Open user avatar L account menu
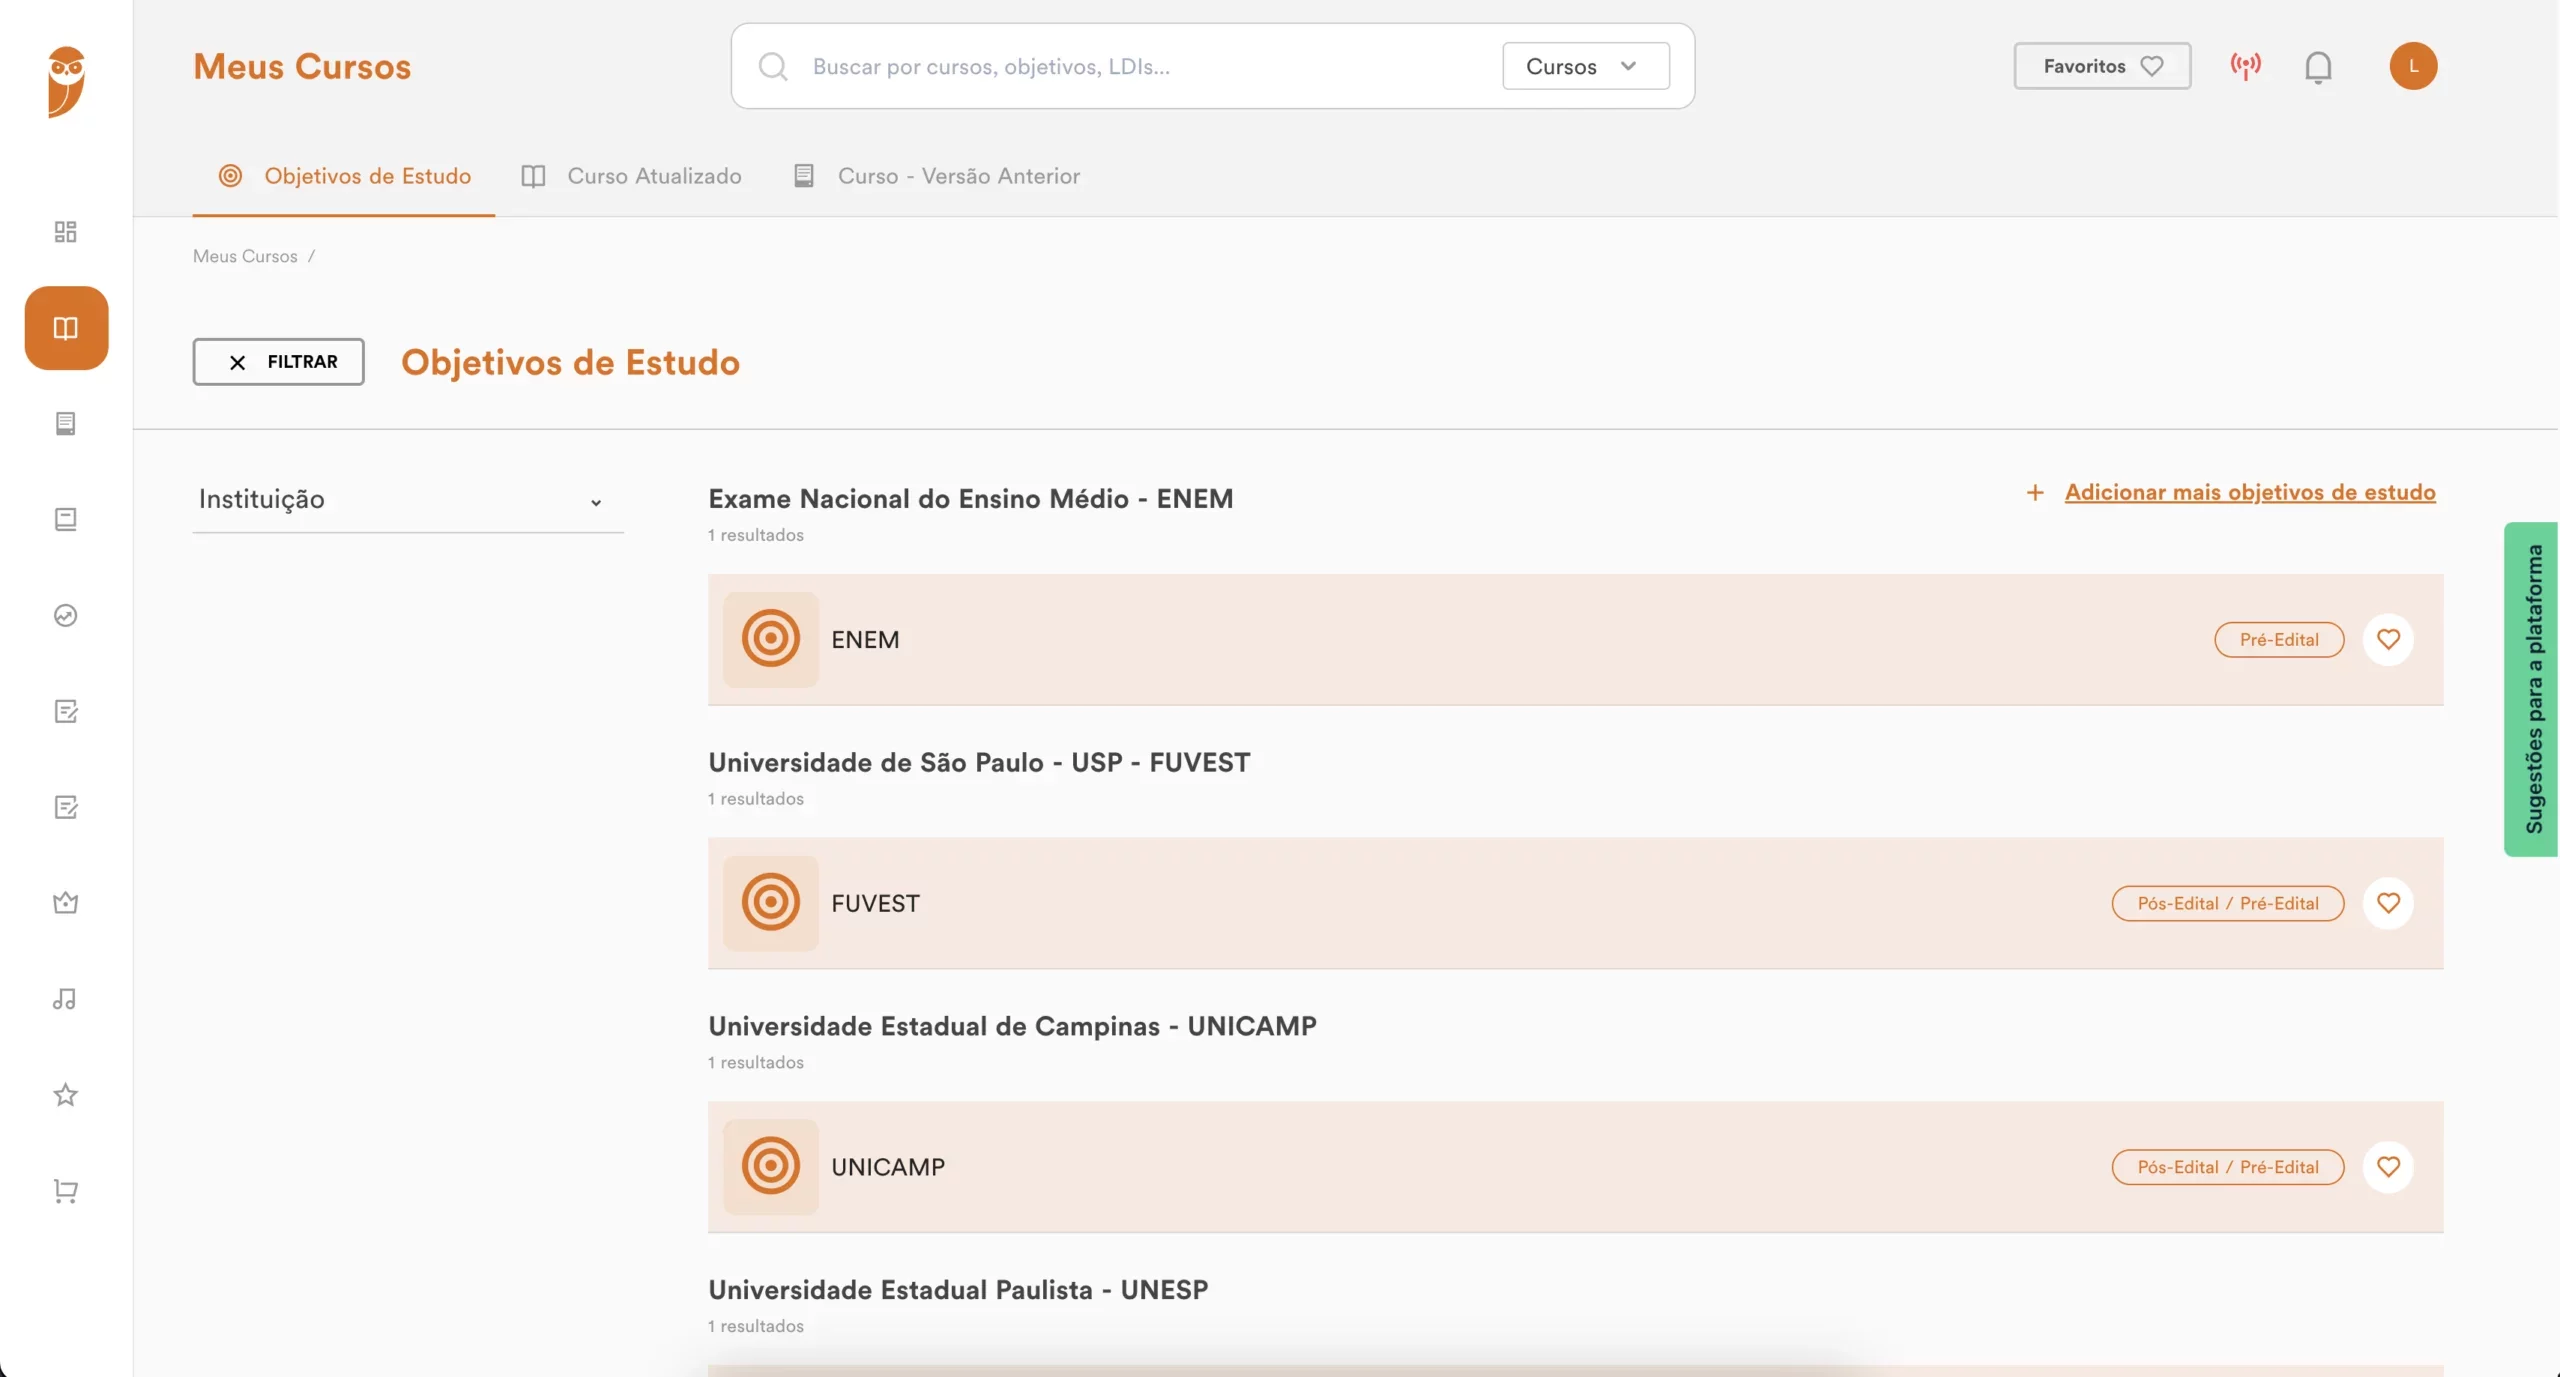The image size is (2560, 1377). [2412, 66]
